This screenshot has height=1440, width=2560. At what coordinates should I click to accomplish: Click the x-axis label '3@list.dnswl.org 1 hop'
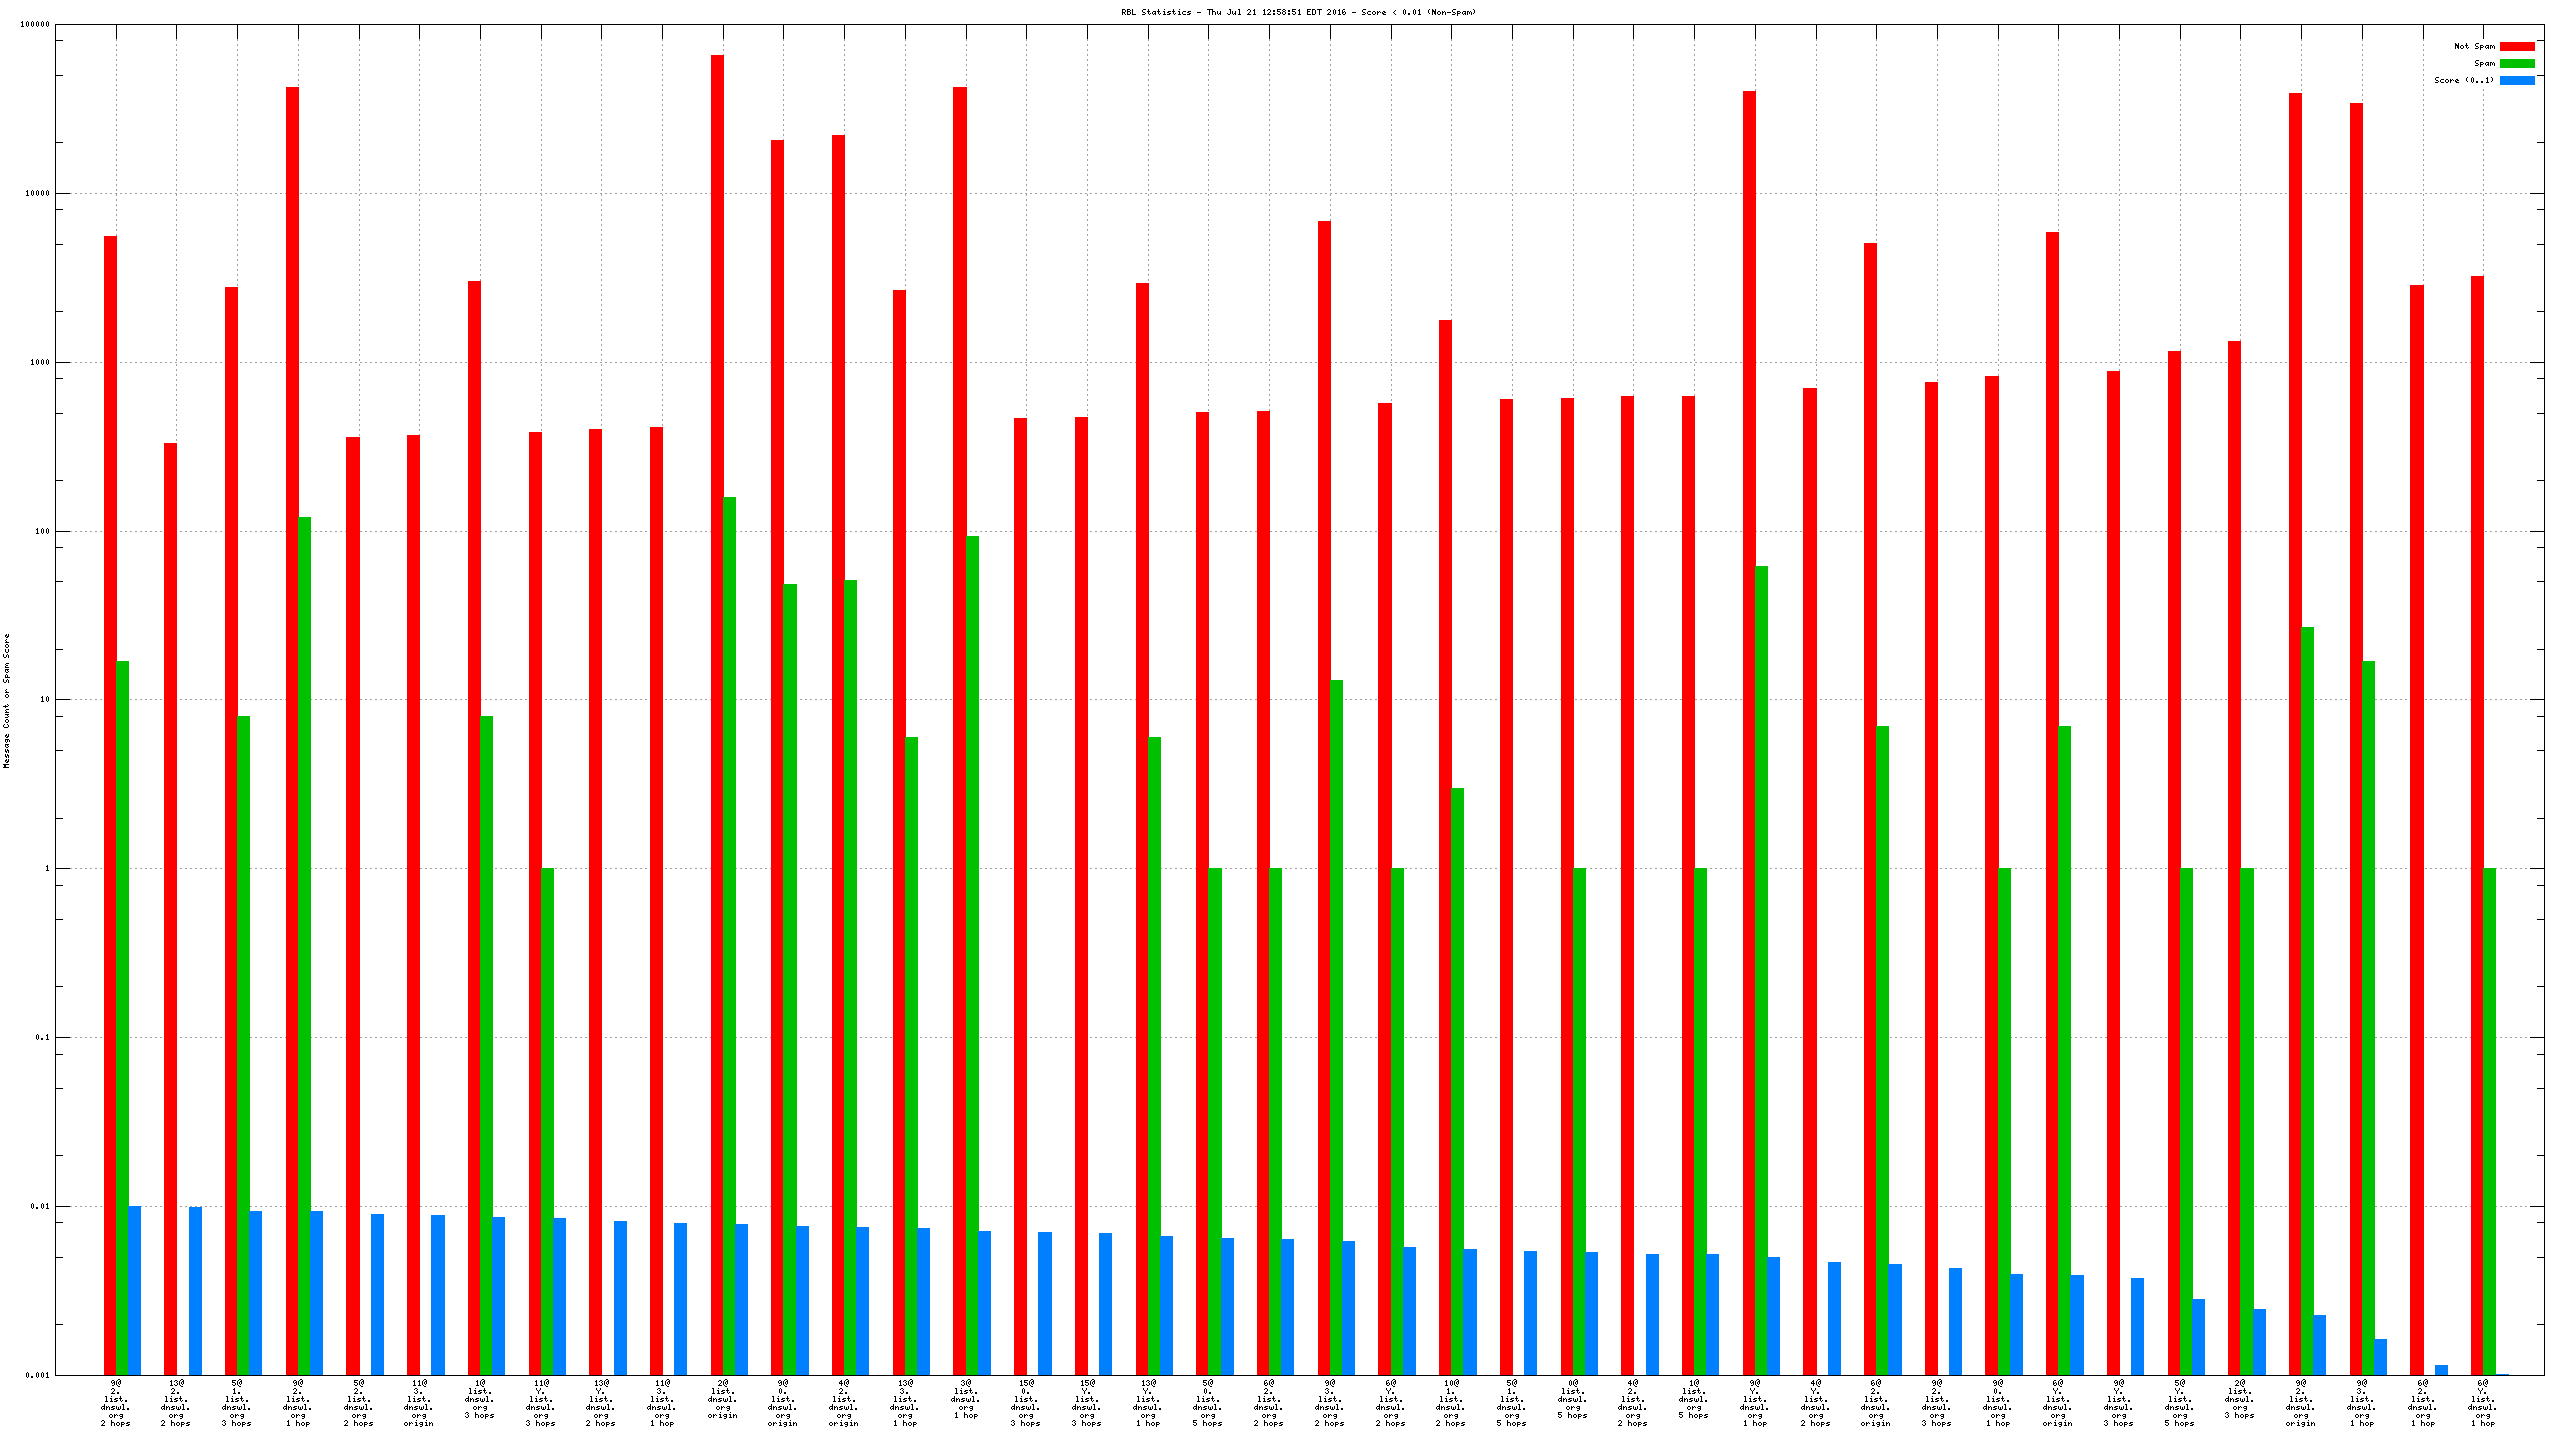[x=965, y=1398]
